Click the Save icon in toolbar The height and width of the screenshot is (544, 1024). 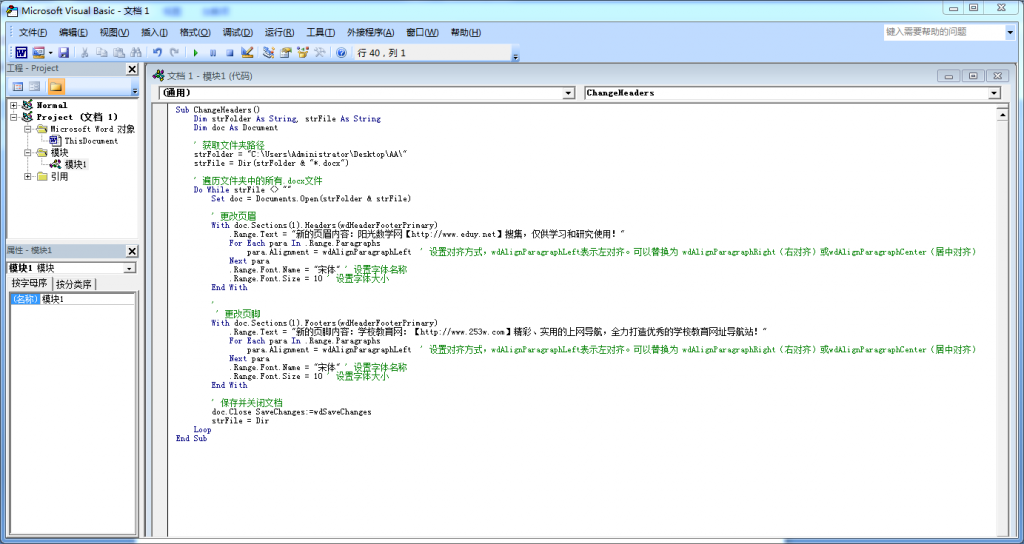click(x=63, y=52)
